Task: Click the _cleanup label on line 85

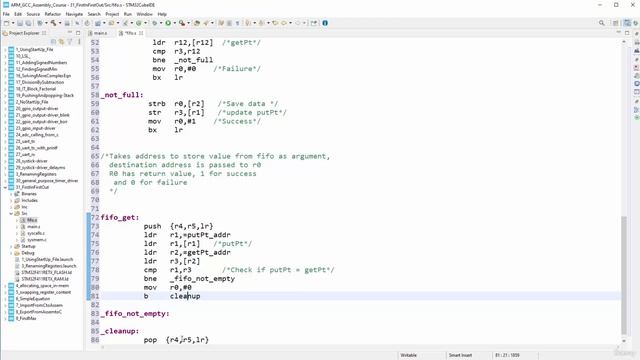Action: [x=120, y=331]
